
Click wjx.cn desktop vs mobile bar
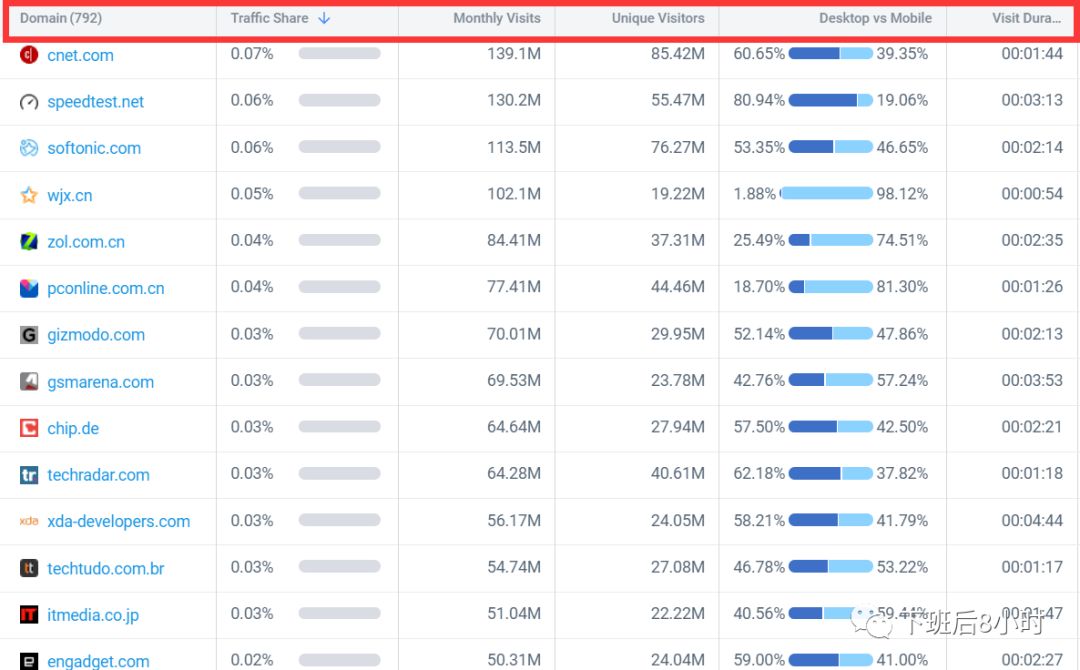coord(826,193)
